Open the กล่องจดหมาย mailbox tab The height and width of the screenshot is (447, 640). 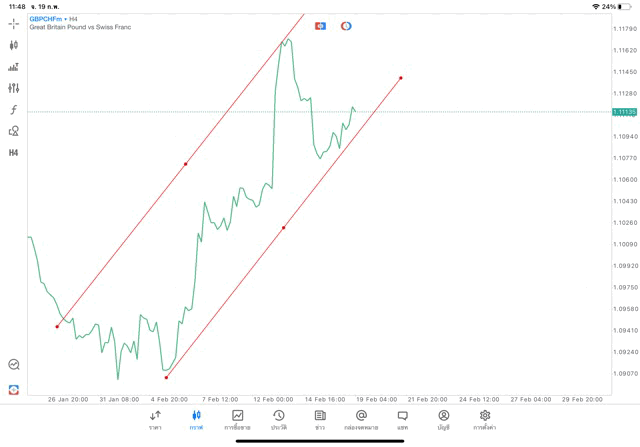[x=361, y=419]
